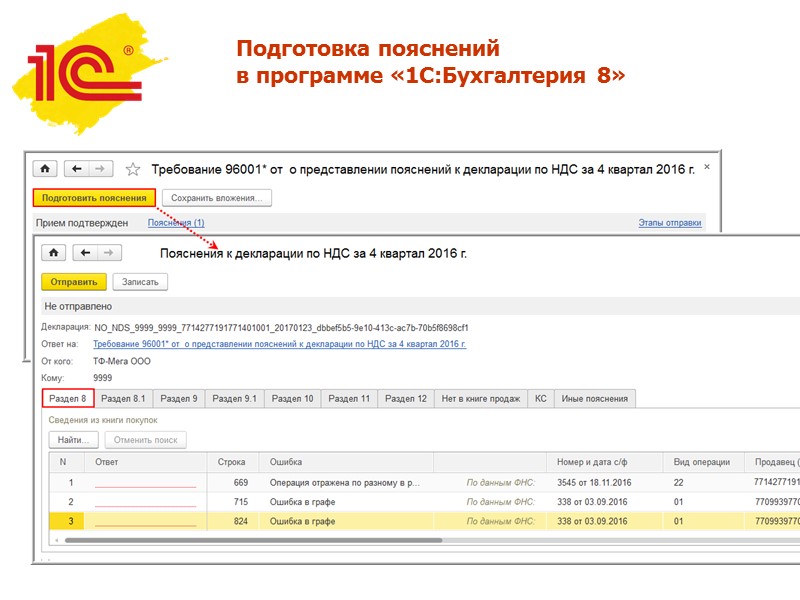
Task: Open the Нет в книге продаж tab
Action: click(x=481, y=398)
